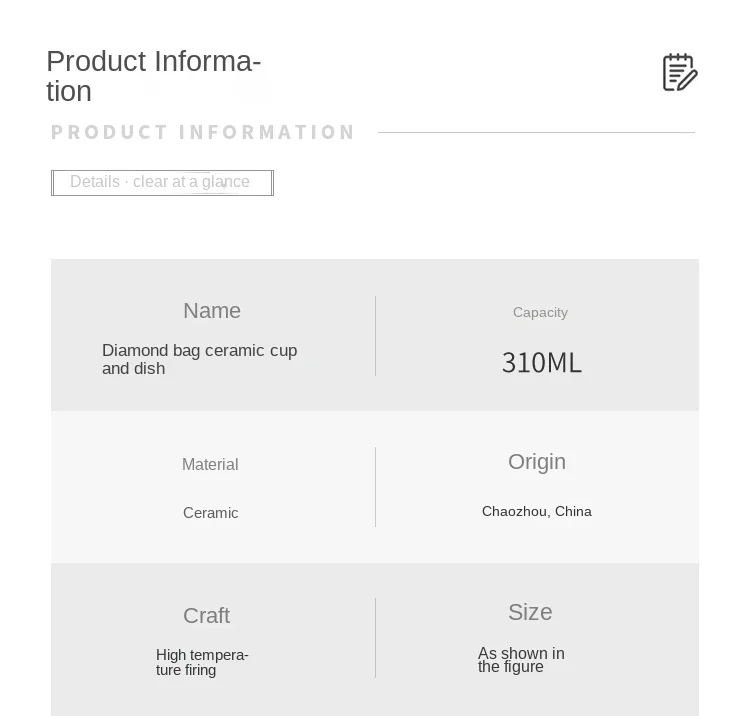Select the 'Size' label
750x716 pixels.
pyautogui.click(x=530, y=612)
